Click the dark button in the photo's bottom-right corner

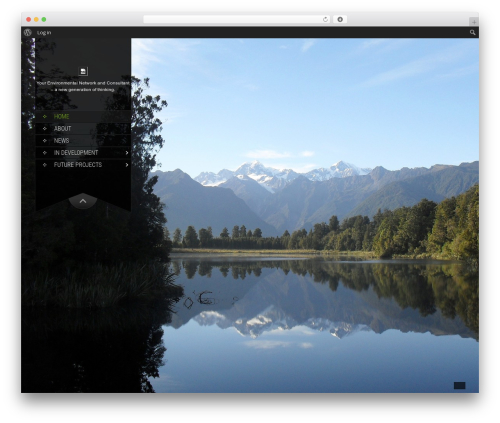pyautogui.click(x=460, y=385)
